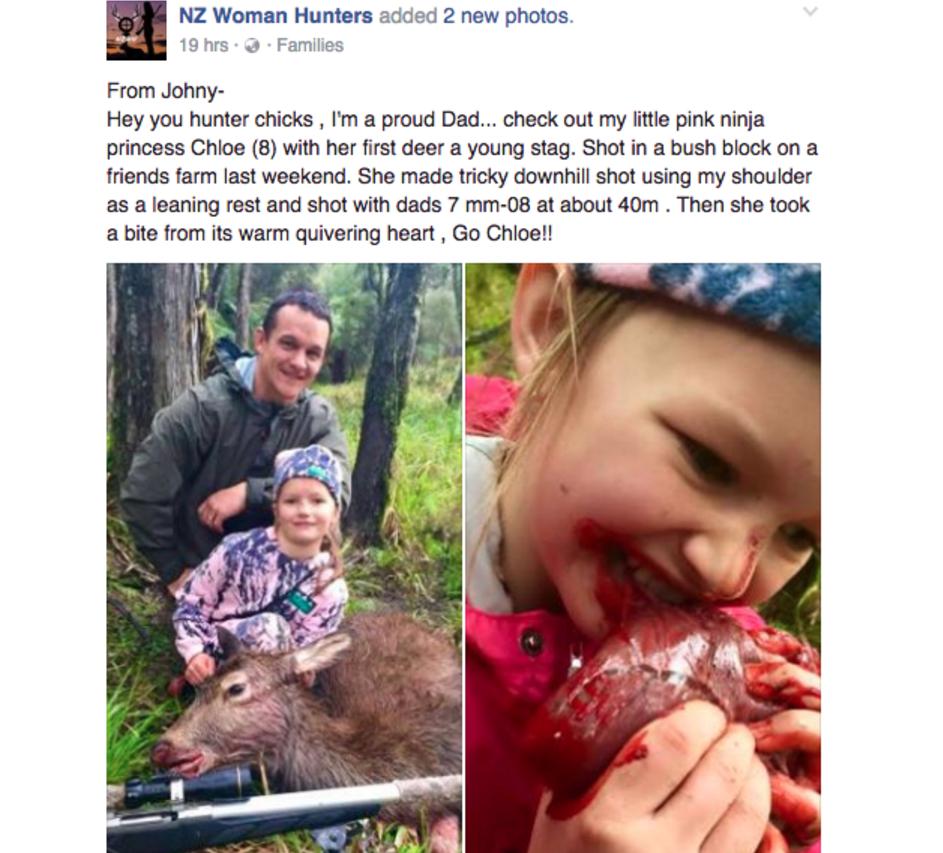Click the globe public-audience icon
Viewport: 943px width, 853px height.
click(x=253, y=46)
